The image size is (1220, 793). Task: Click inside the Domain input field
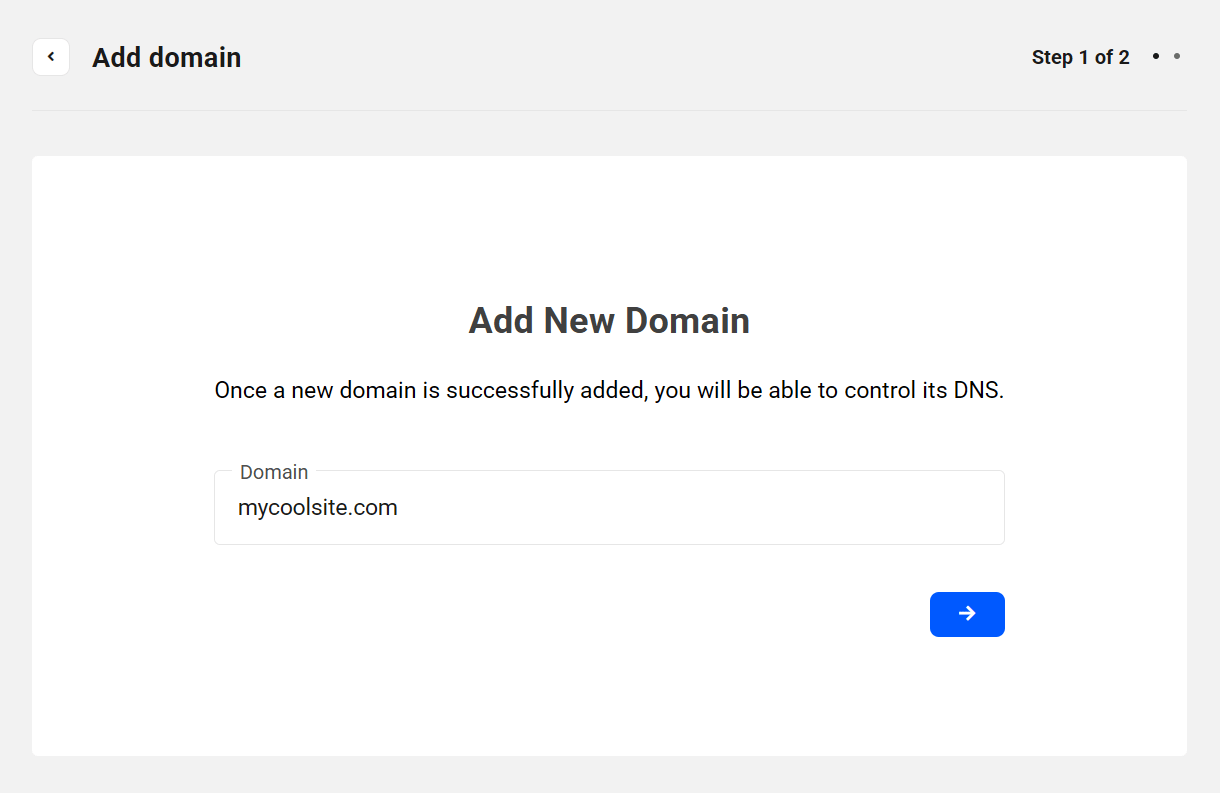click(x=608, y=508)
